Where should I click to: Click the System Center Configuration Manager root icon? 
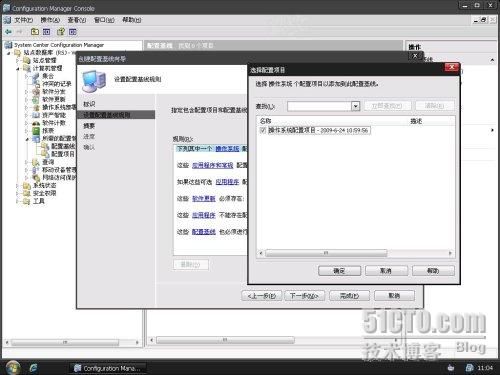(9, 45)
